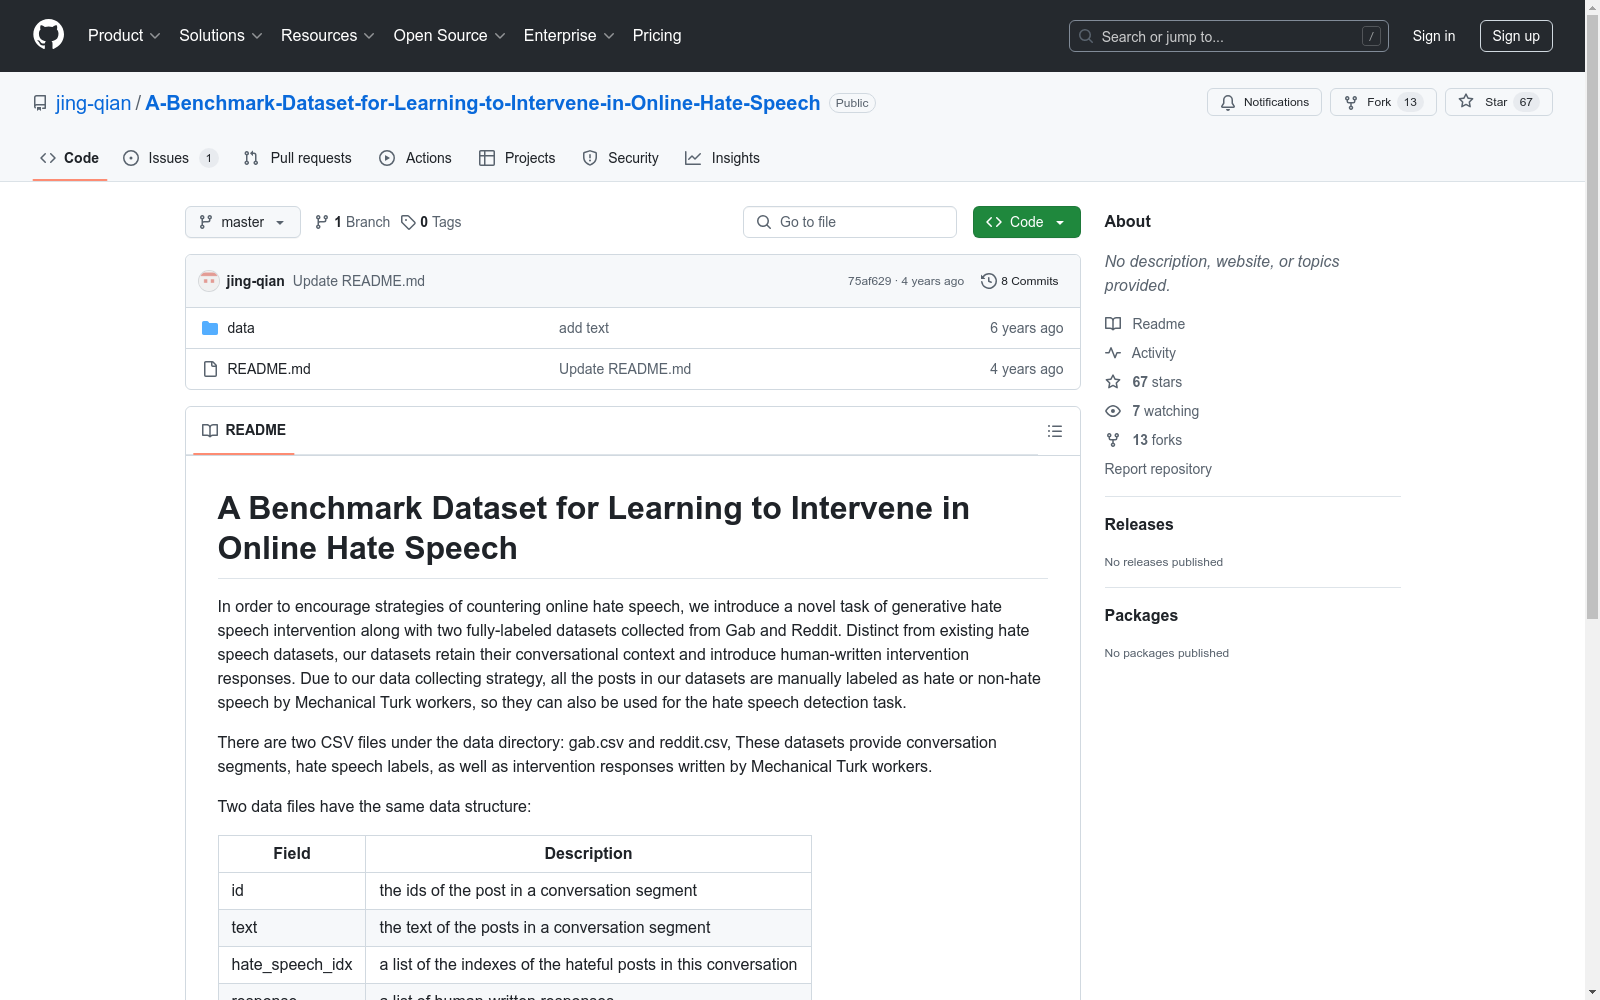Open the green Code dropdown
Viewport: 1600px width, 1000px height.
pos(1026,222)
